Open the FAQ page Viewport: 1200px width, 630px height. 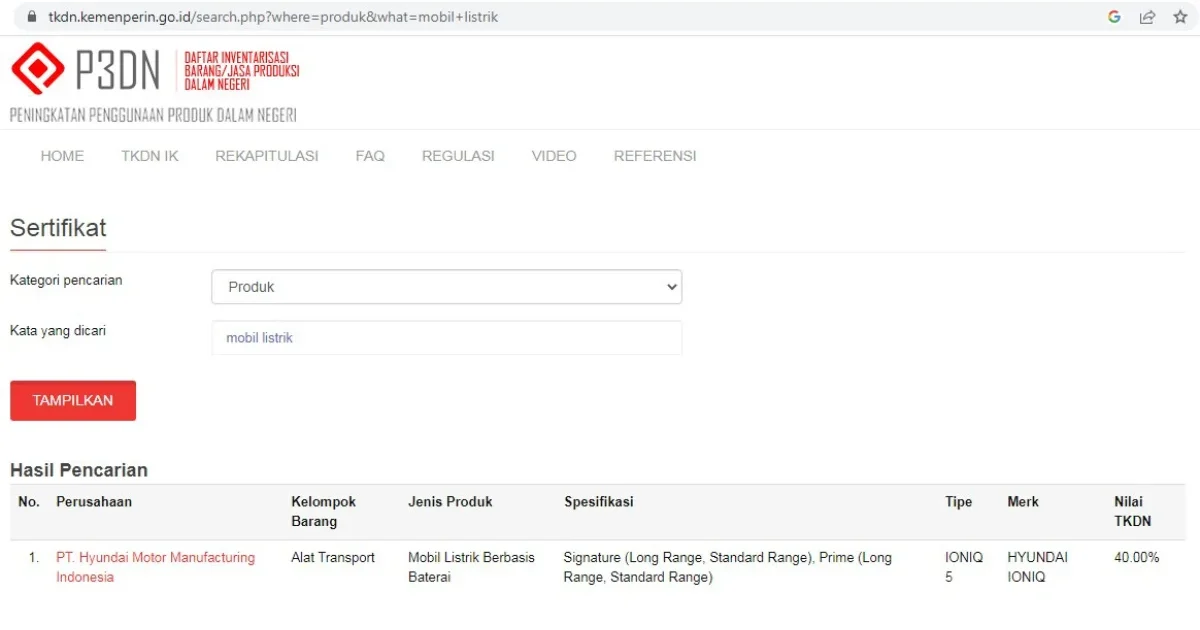[x=370, y=156]
